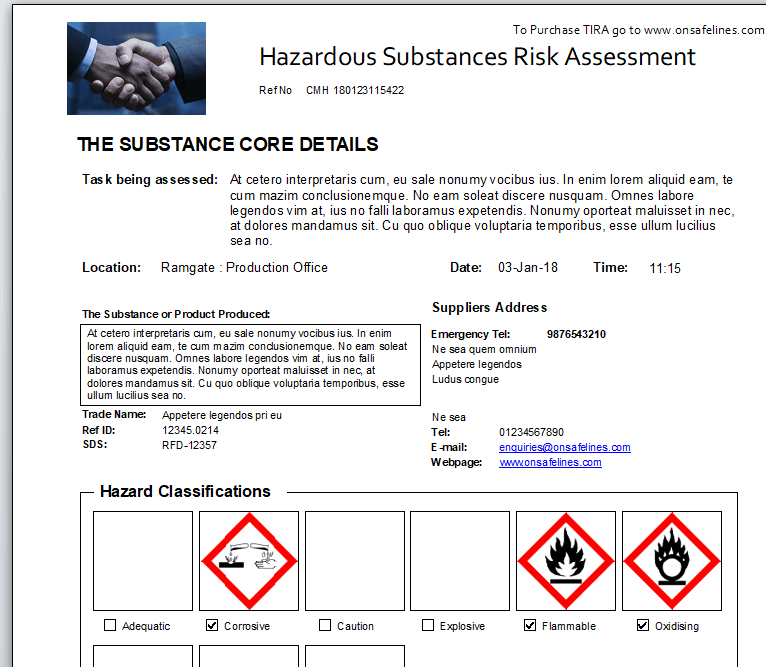Click the Corrosive hazard pictogram
The image size is (766, 667).
[249, 561]
